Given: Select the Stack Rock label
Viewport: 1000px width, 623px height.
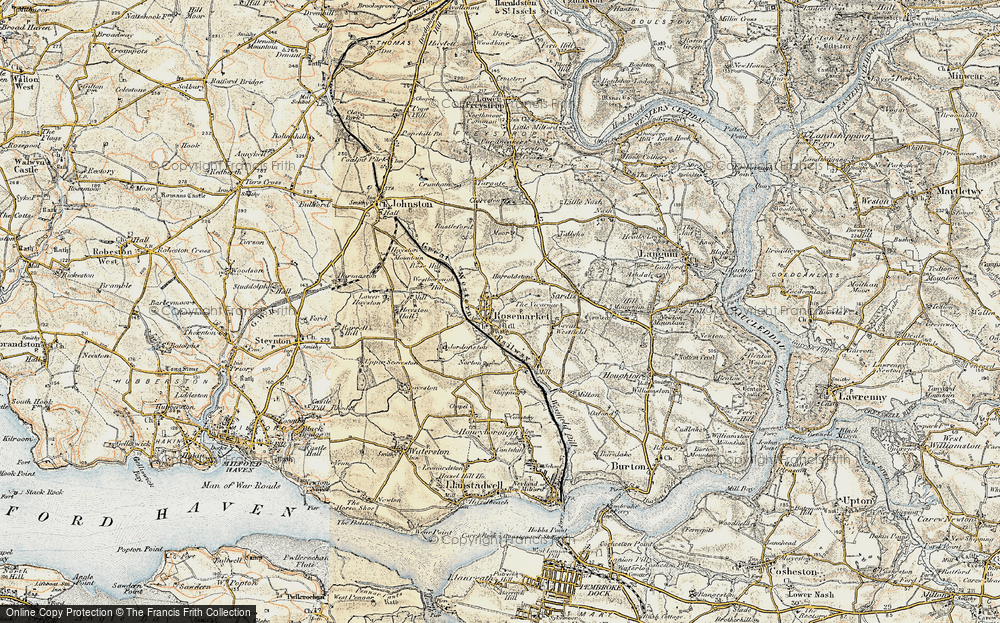Looking at the screenshot, I should [x=44, y=492].
